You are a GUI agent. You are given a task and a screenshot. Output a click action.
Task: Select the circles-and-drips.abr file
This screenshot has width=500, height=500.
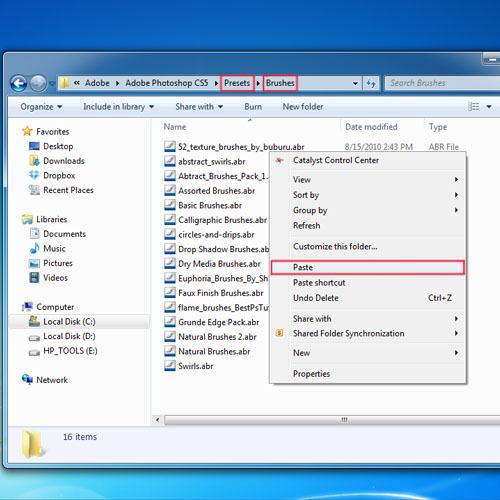[209, 235]
